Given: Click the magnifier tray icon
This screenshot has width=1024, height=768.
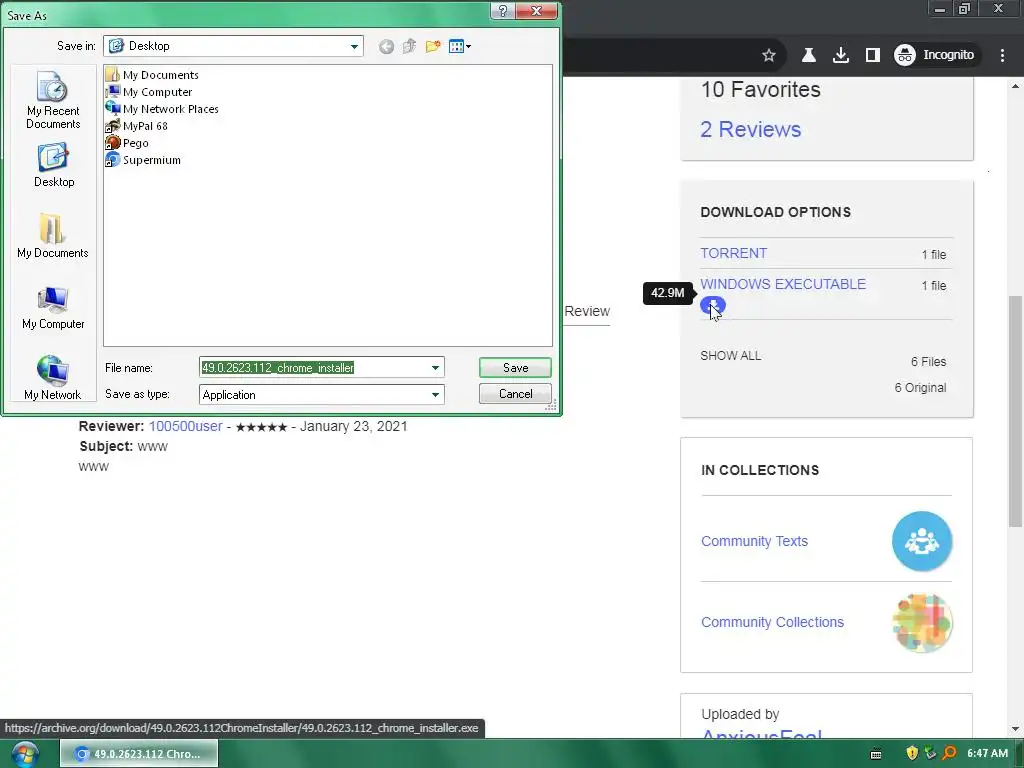Looking at the screenshot, I should (x=949, y=754).
